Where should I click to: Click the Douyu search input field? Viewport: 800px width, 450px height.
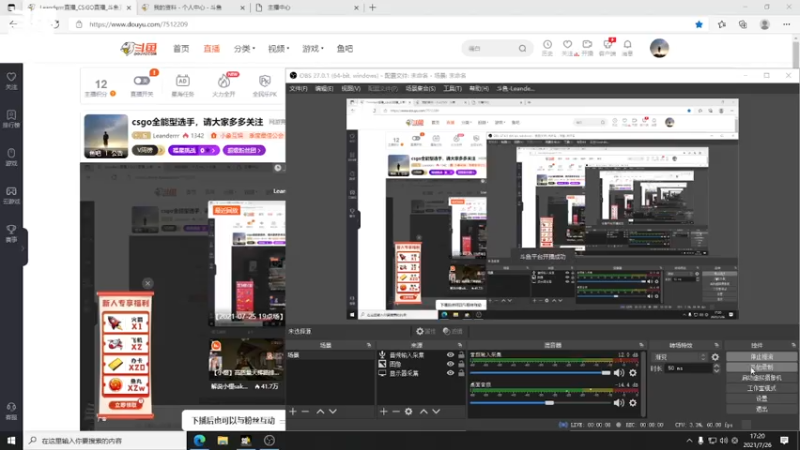[x=491, y=48]
